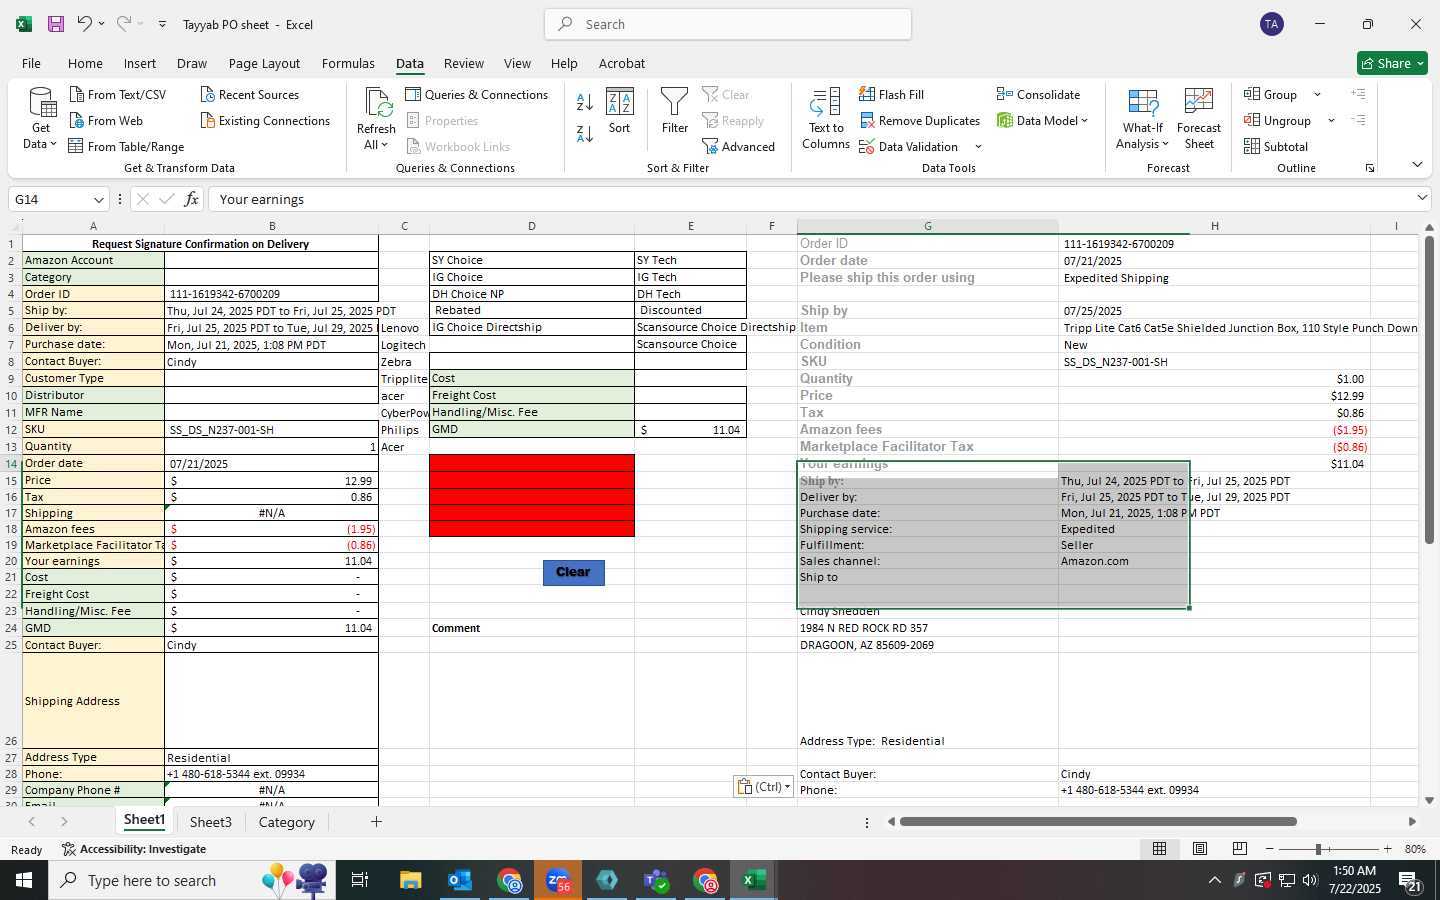Screen dimensions: 1440x900
Task: Open Recent Sources
Action: pos(249,94)
